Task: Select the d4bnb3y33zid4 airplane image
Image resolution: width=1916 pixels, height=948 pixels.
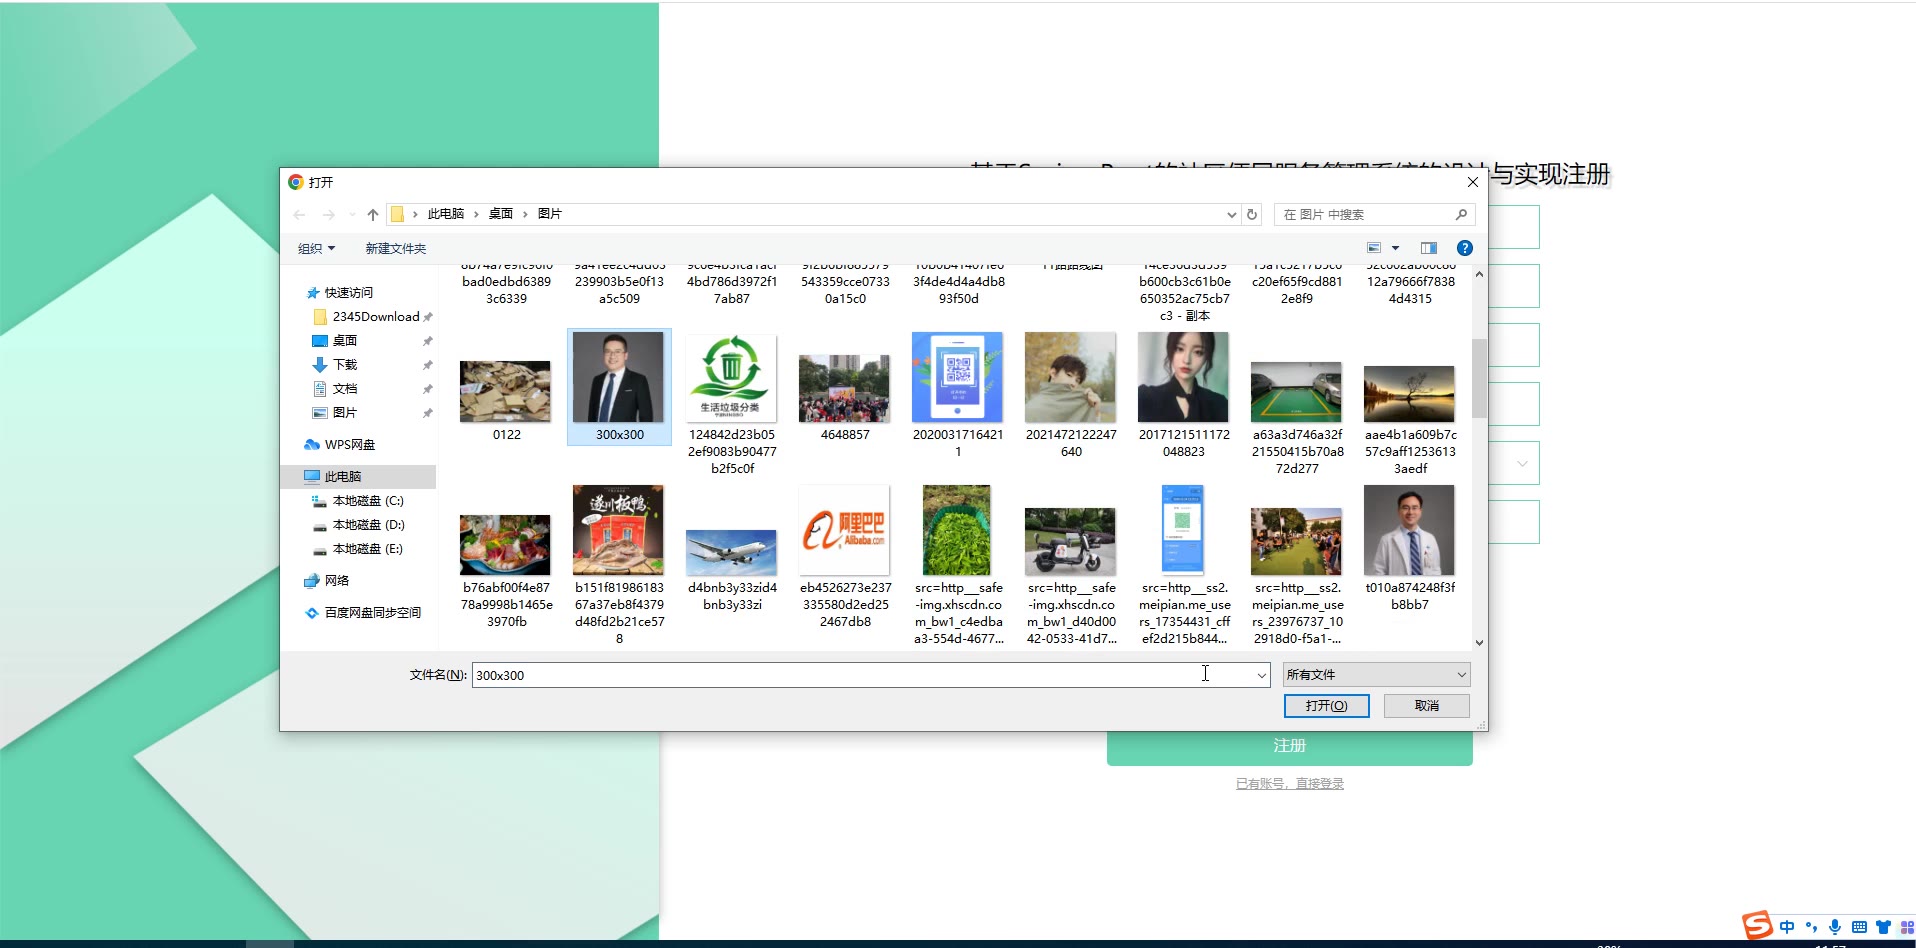Action: click(731, 552)
